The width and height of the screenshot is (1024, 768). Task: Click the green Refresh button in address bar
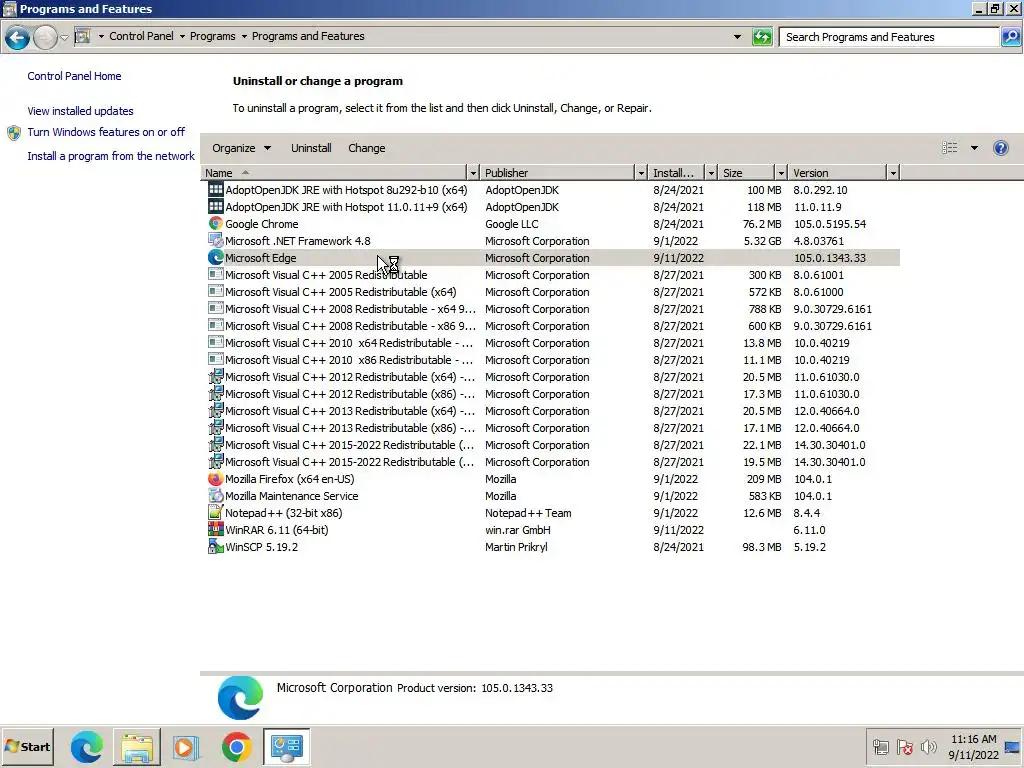761,37
